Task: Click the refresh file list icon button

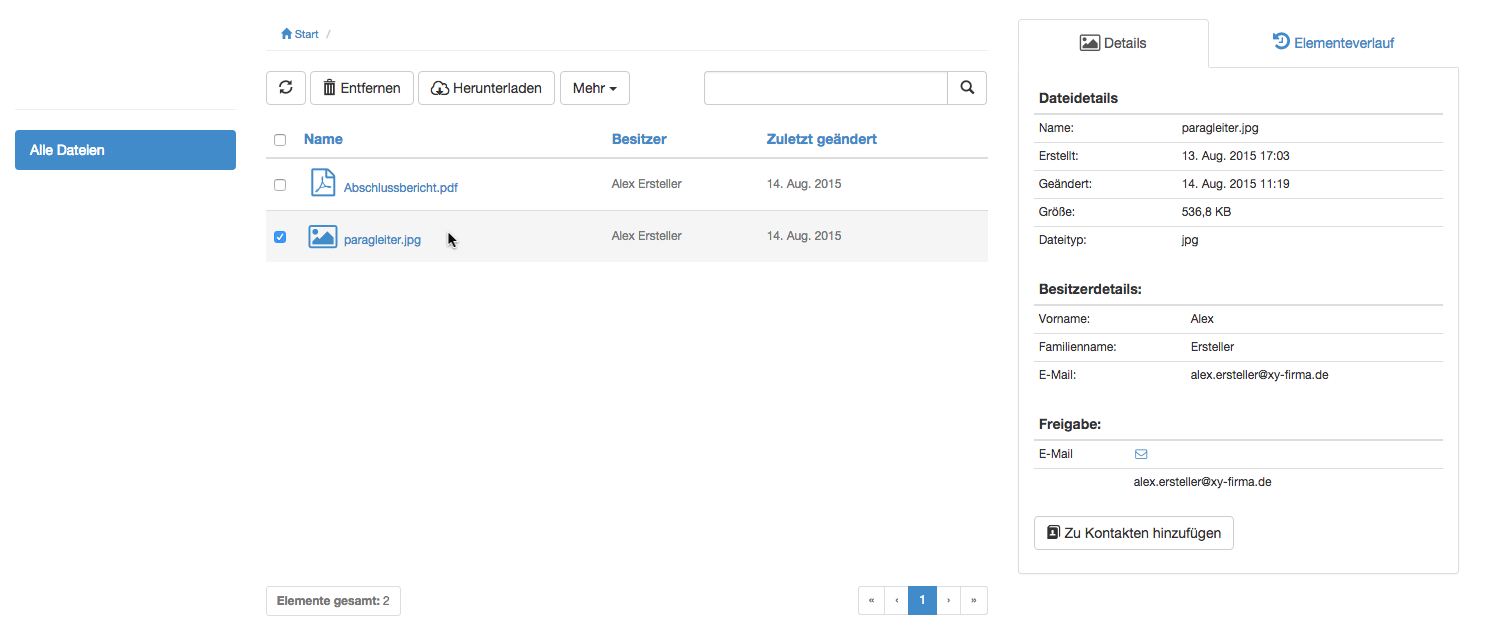Action: pos(286,88)
